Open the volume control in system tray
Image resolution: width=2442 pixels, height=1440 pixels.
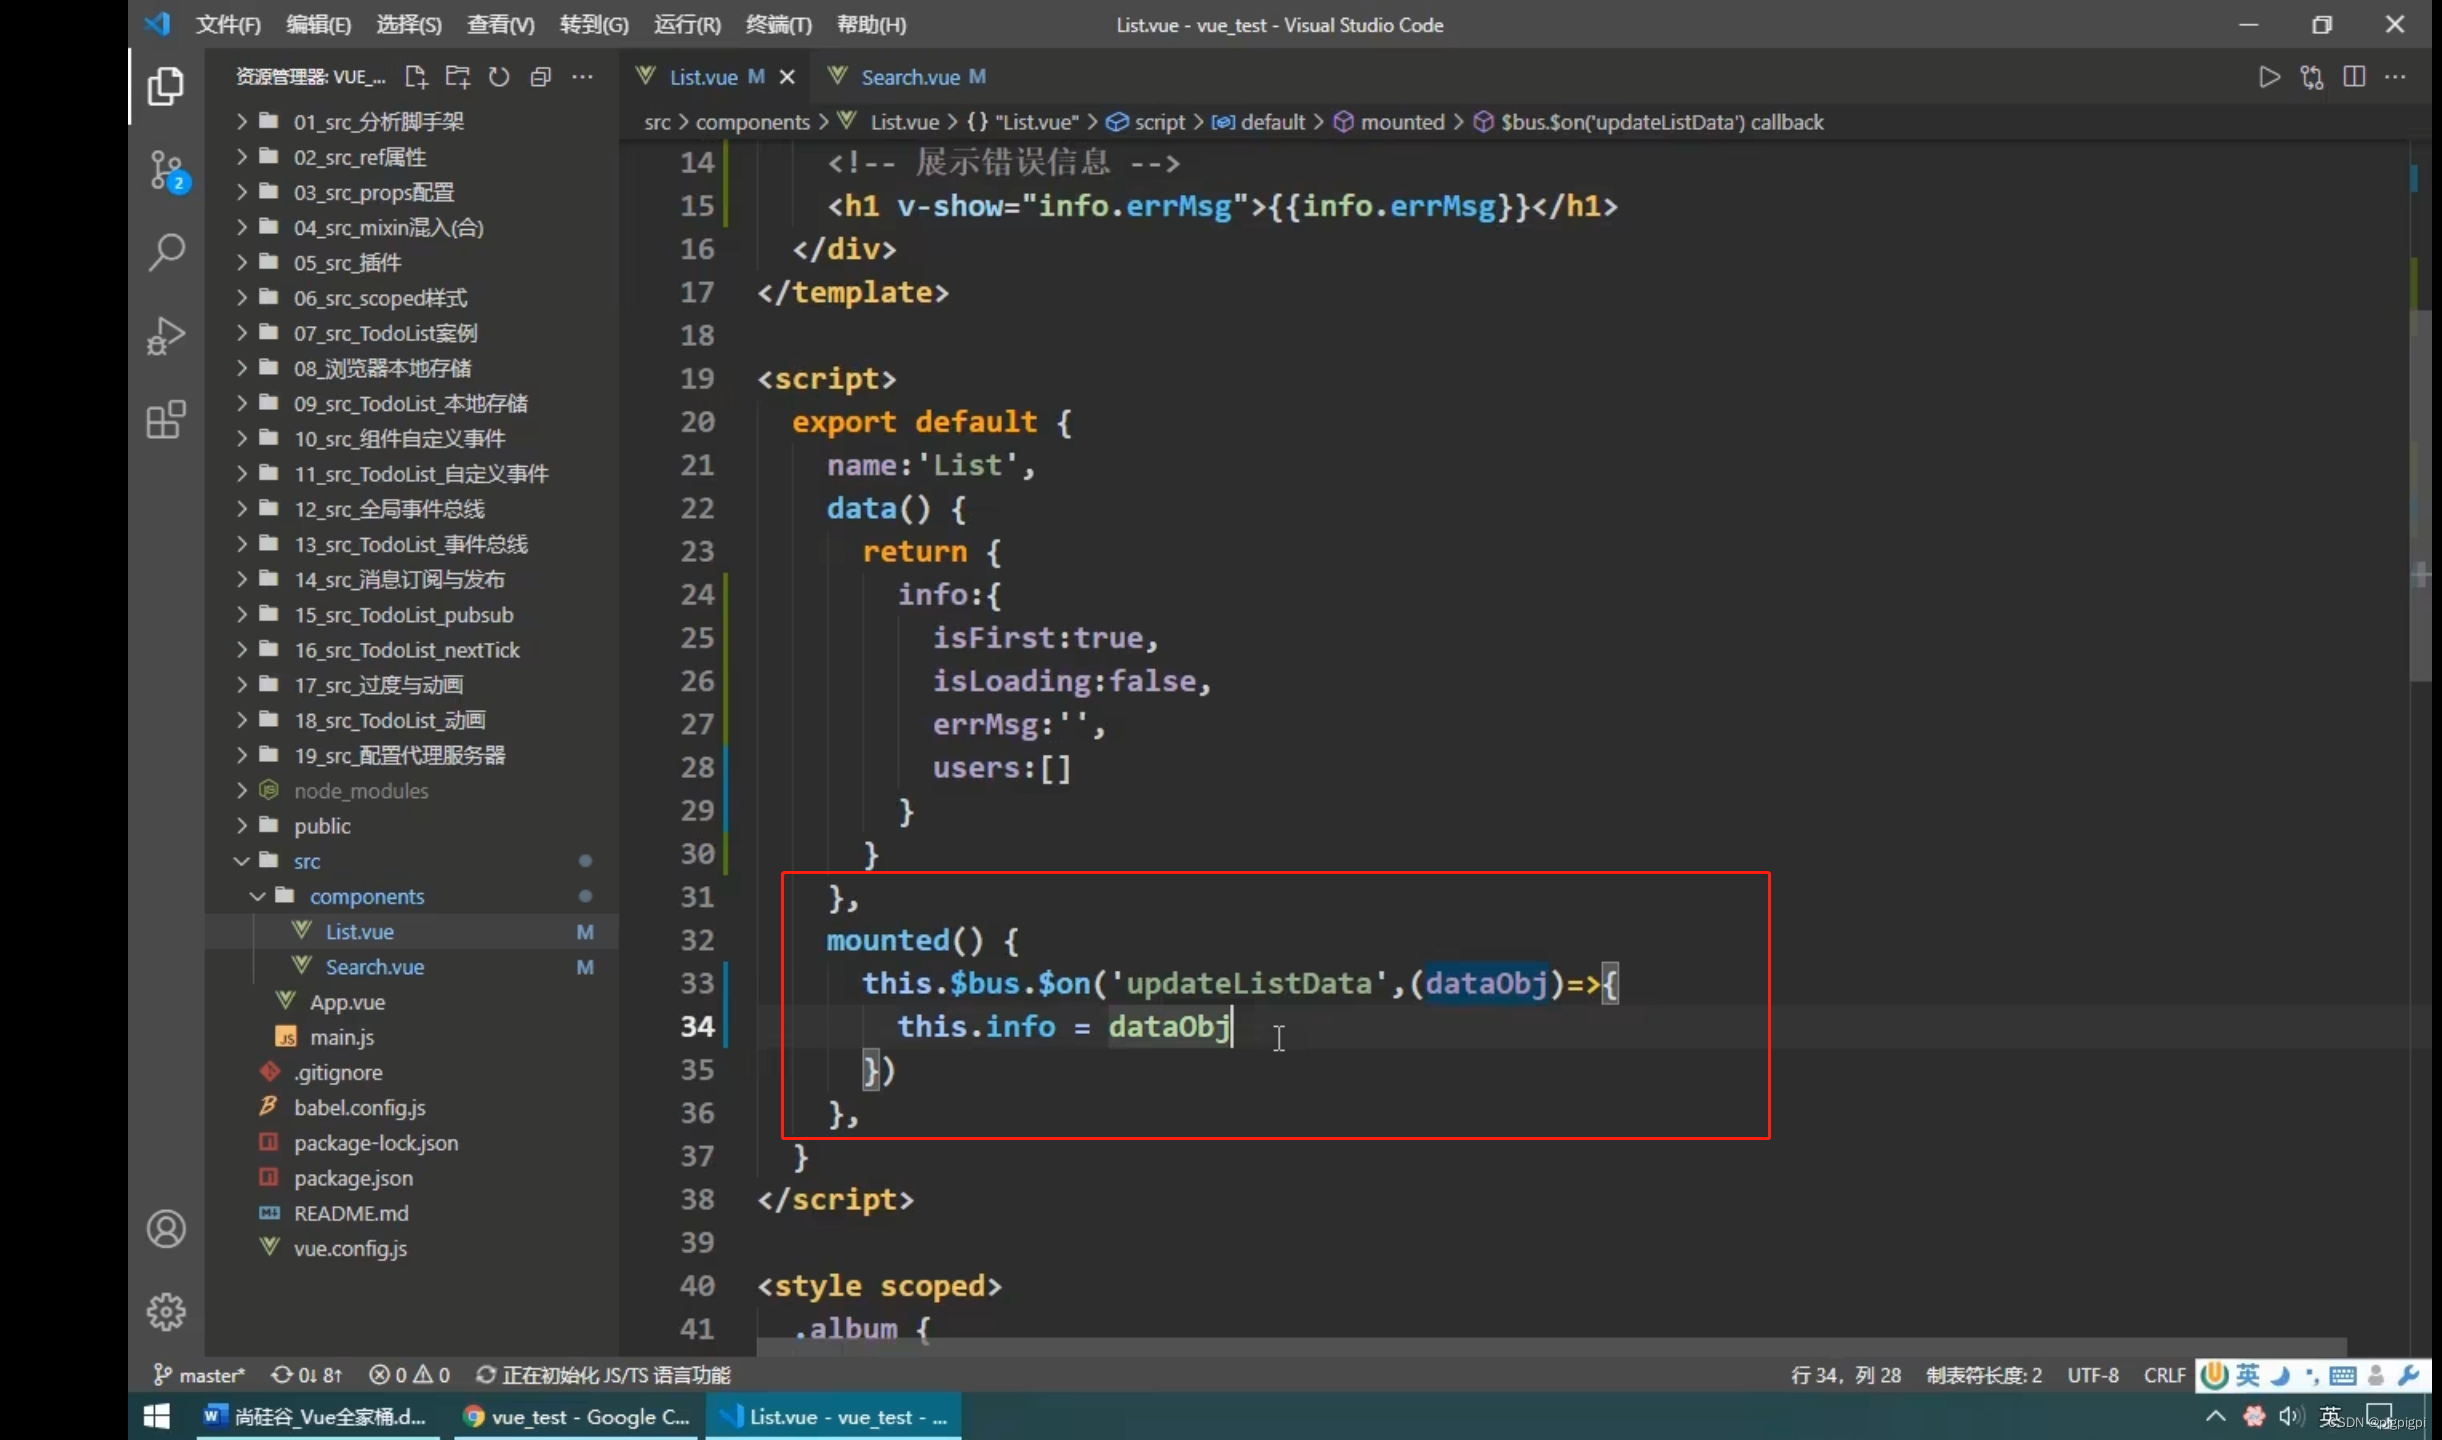2290,1416
